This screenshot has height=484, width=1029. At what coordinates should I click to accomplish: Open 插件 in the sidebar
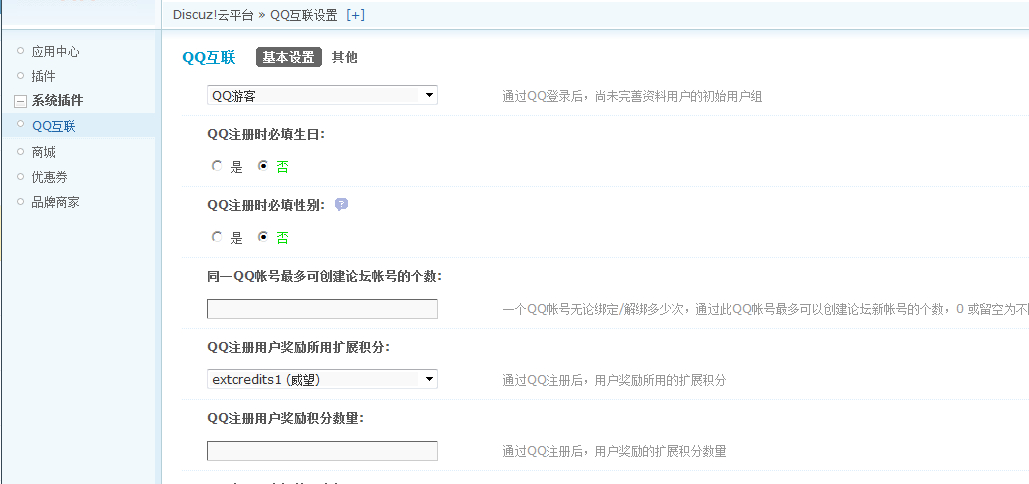coord(43,76)
